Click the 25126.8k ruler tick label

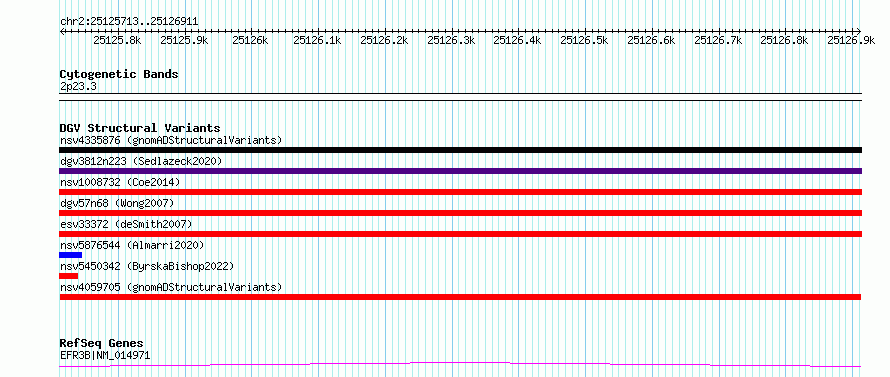click(784, 40)
